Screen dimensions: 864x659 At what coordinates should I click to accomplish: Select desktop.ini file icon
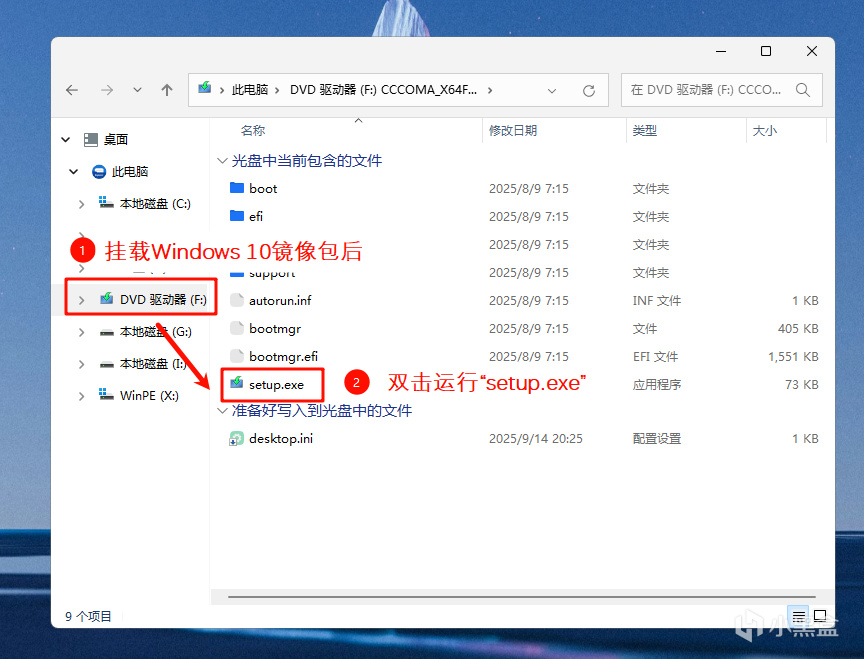[236, 439]
